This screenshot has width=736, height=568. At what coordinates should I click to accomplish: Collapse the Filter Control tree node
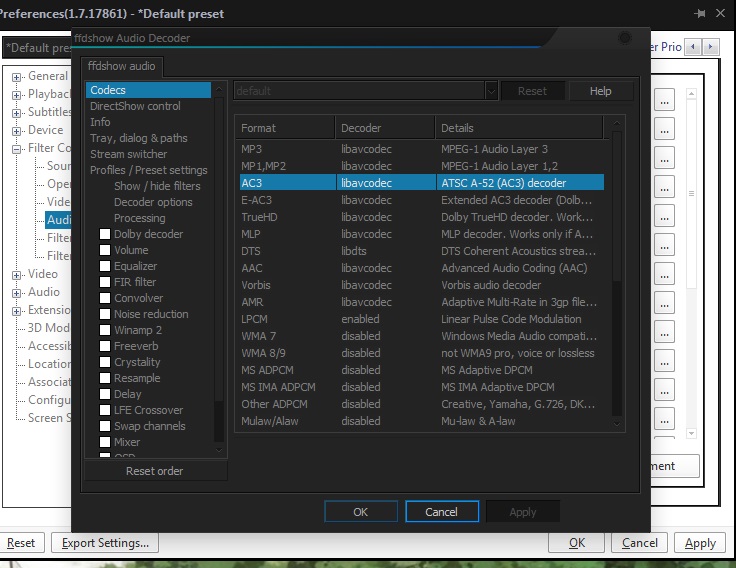click(x=16, y=149)
